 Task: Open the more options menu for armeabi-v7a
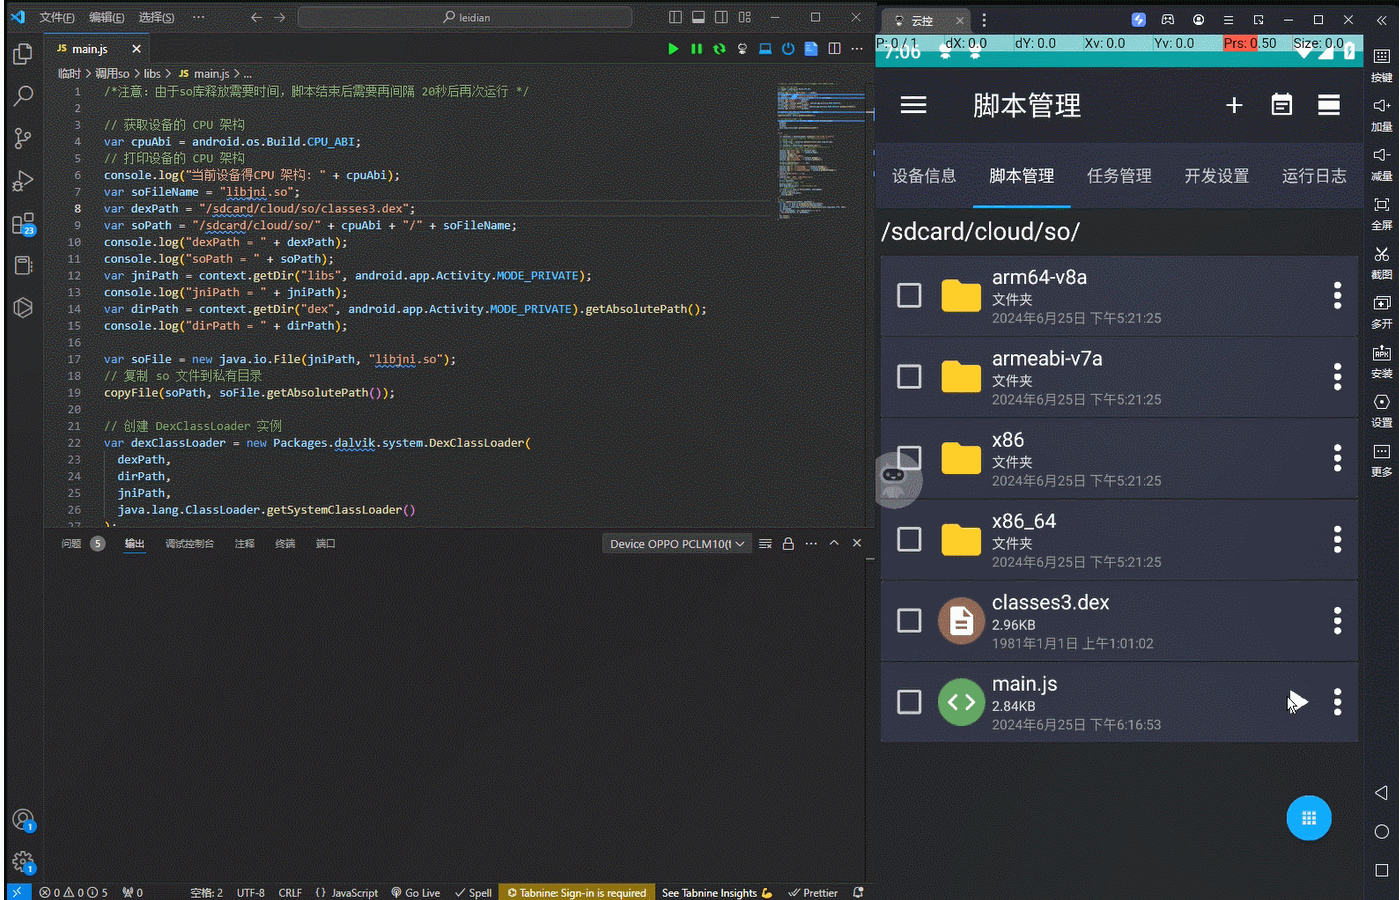click(1337, 377)
